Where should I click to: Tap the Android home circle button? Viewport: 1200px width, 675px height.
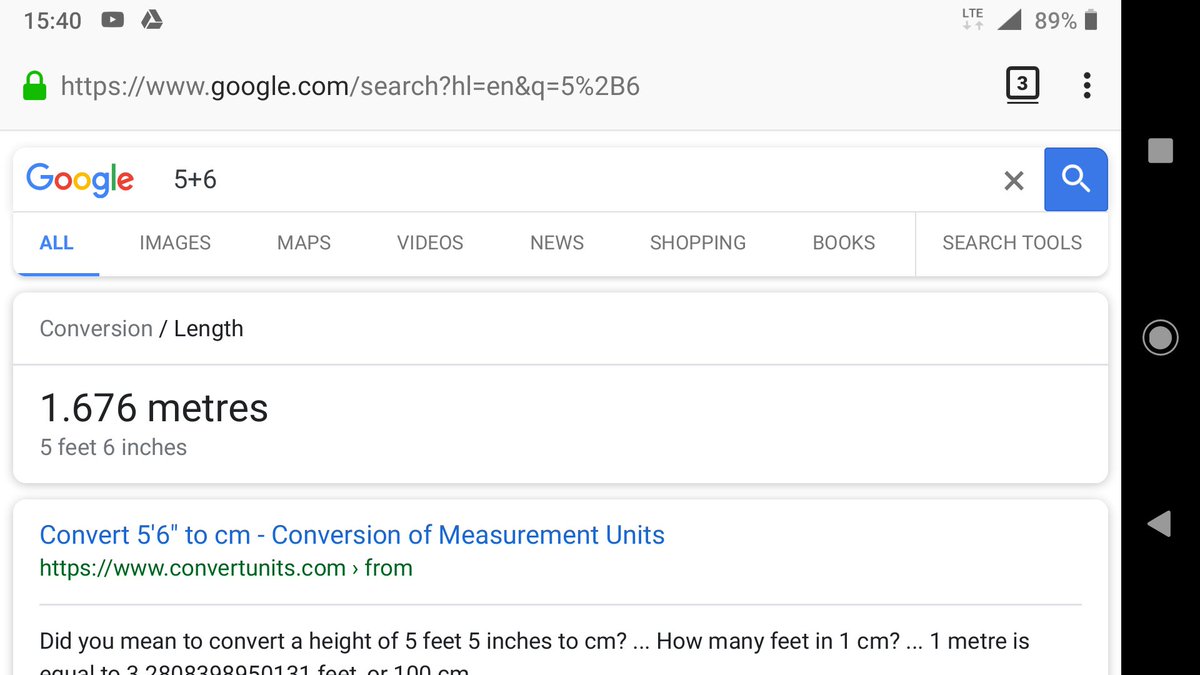[x=1160, y=338]
